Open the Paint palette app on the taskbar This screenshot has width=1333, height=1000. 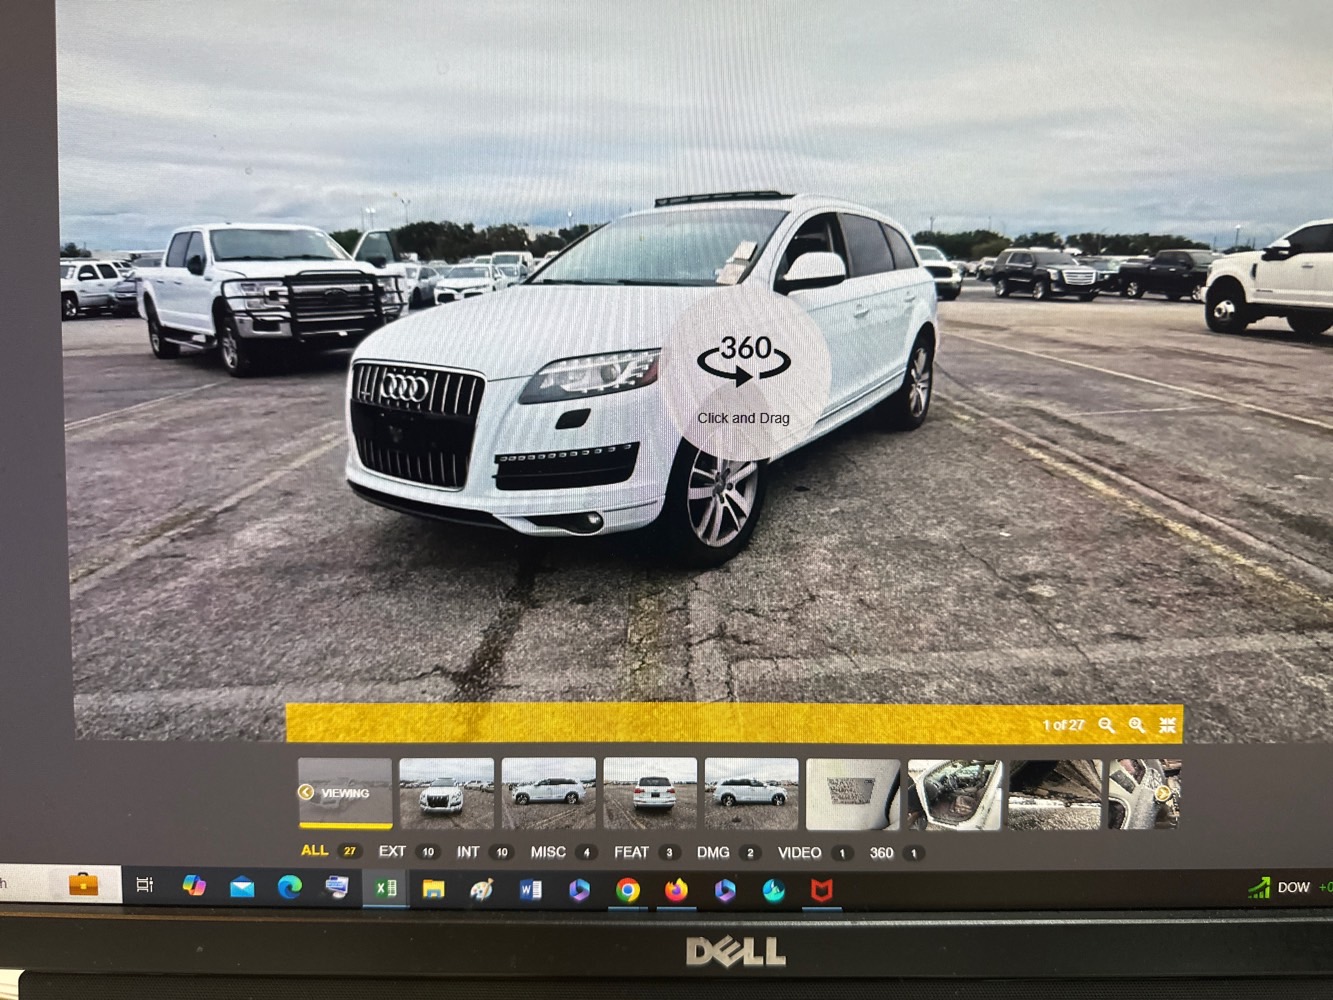point(482,889)
